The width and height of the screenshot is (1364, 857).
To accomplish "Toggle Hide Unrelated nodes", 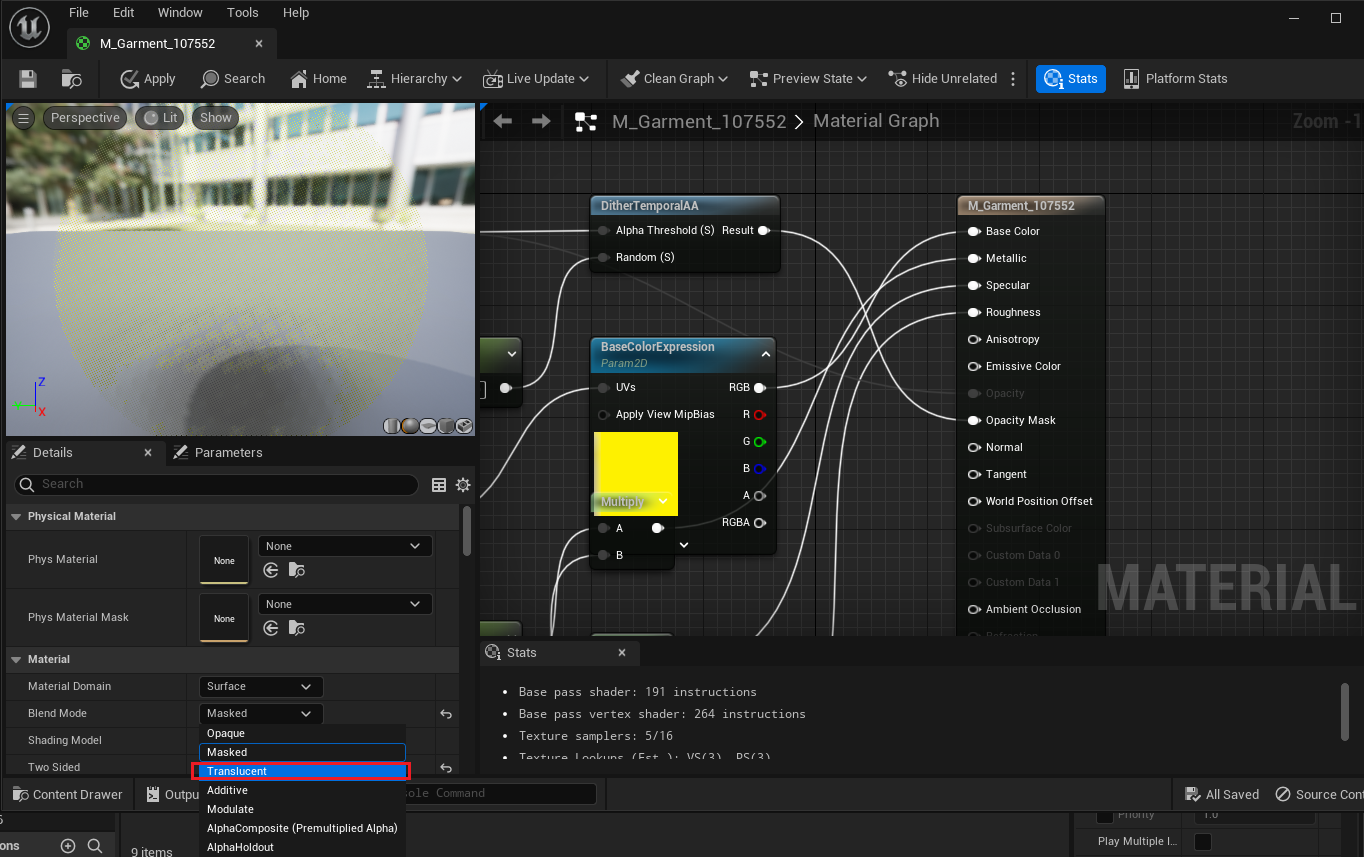I will (943, 79).
